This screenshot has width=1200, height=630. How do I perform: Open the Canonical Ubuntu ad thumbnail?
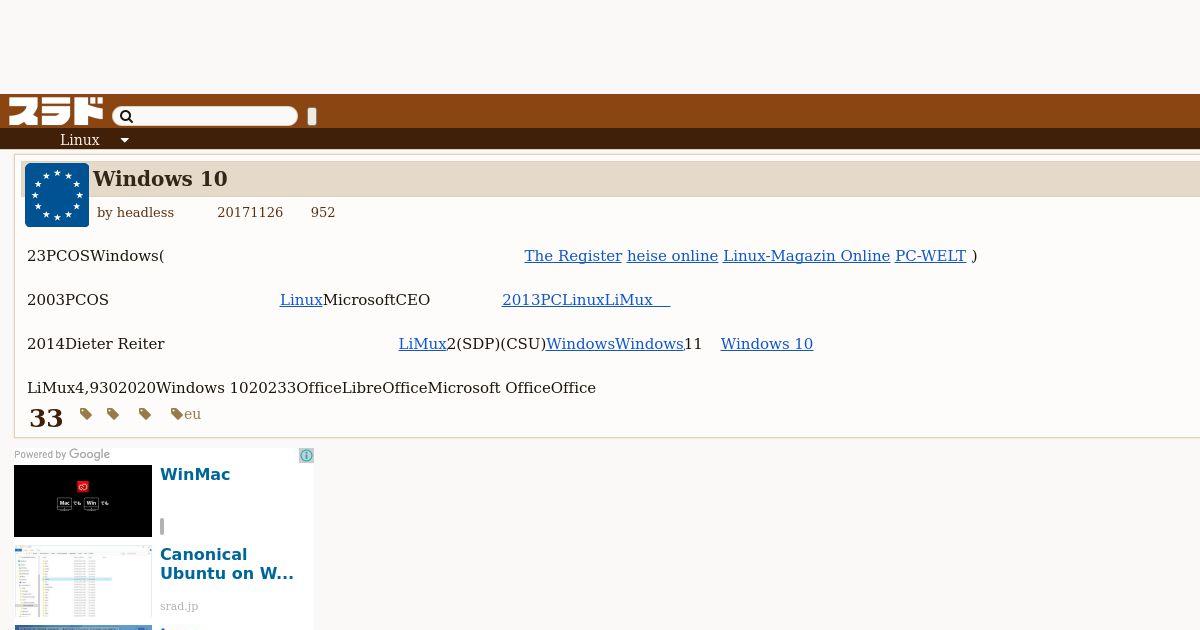coord(83,581)
